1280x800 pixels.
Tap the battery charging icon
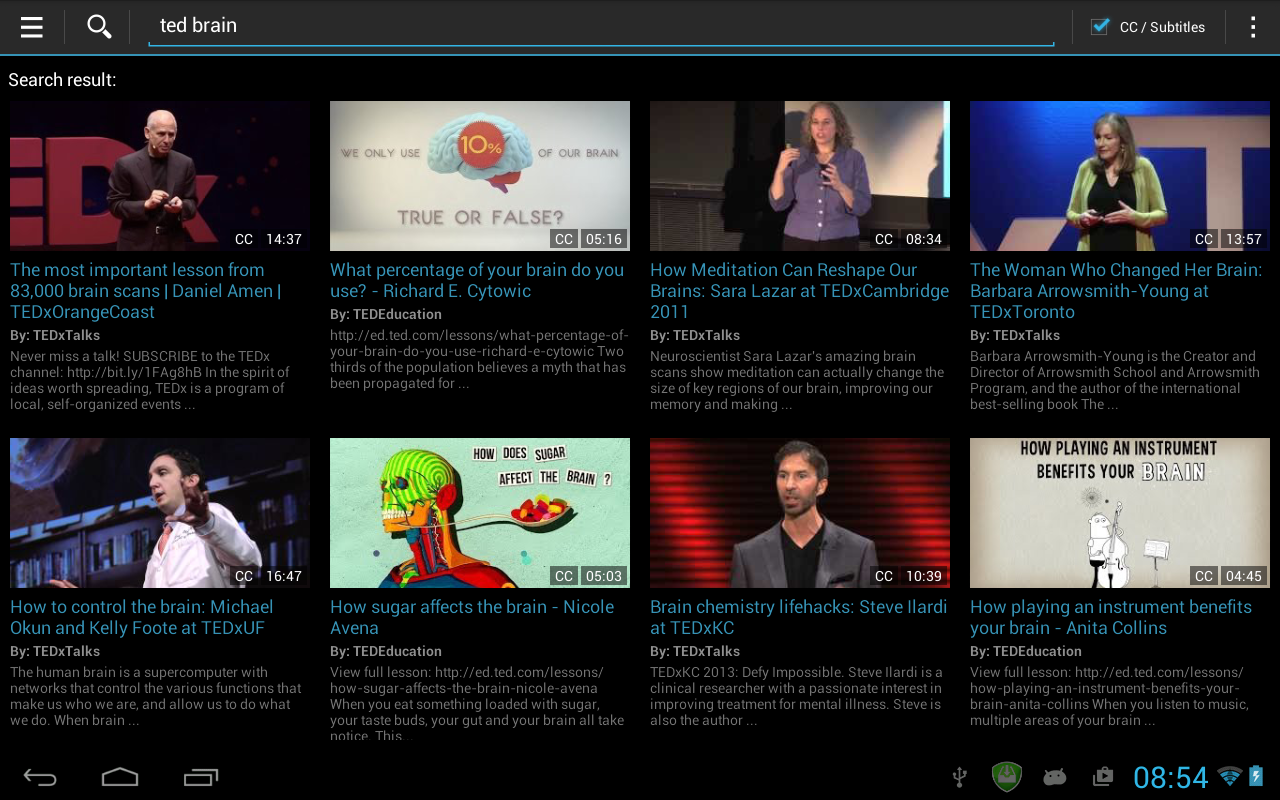click(1256, 776)
